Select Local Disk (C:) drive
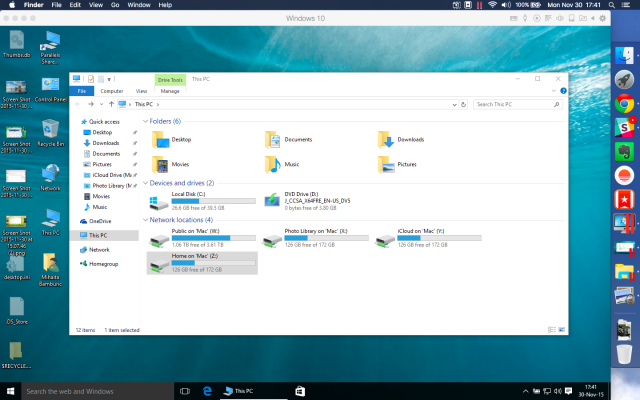The height and width of the screenshot is (400, 640). [x=202, y=201]
